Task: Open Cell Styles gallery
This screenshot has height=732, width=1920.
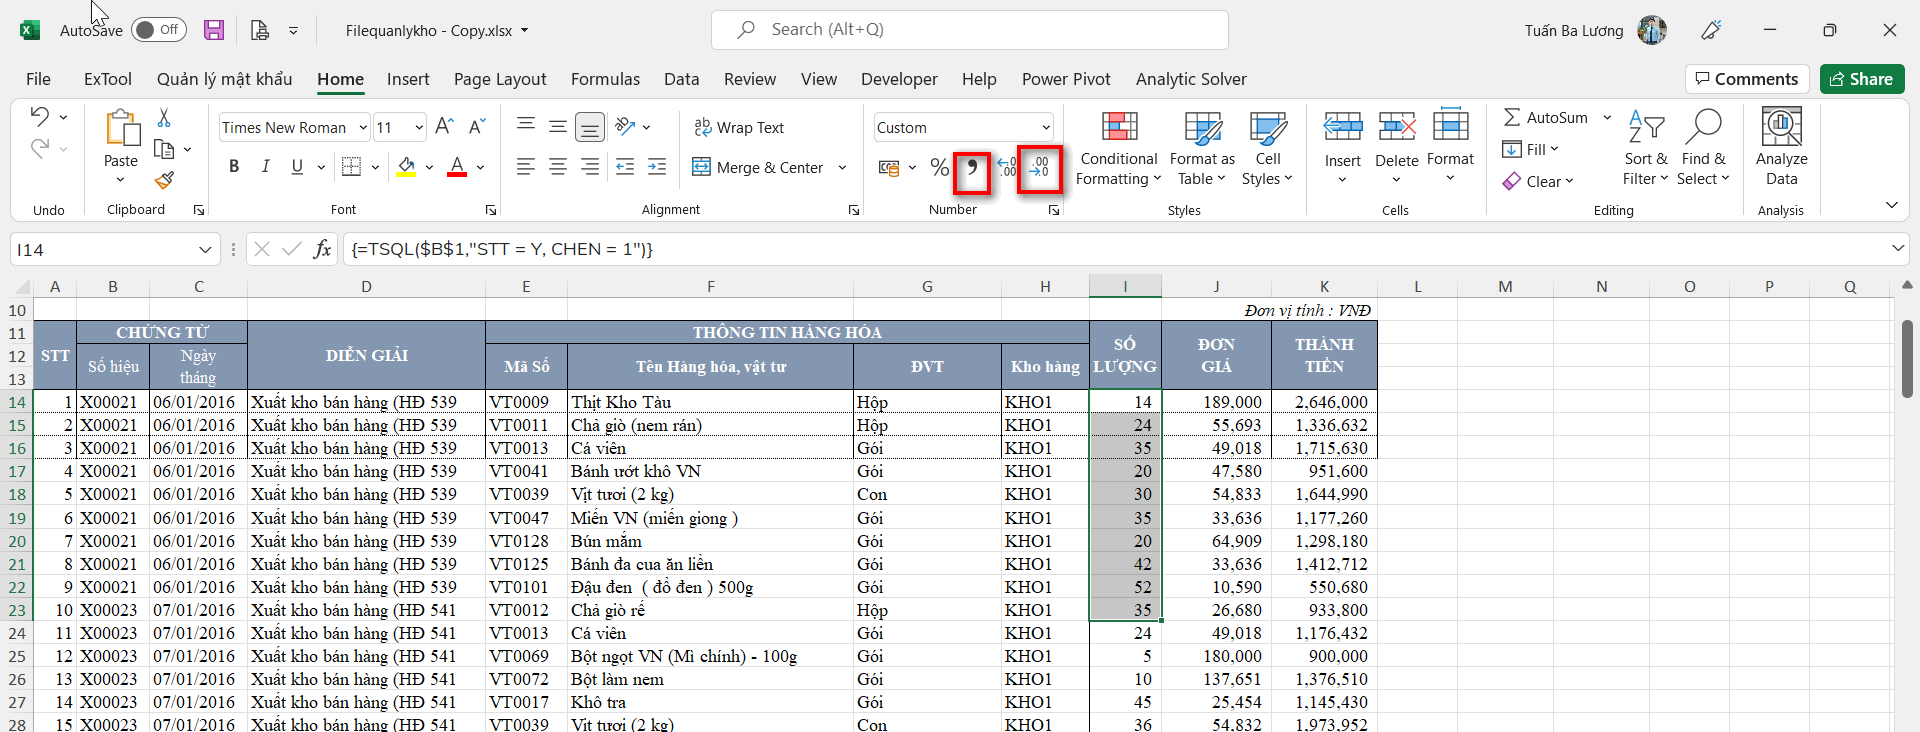Action: pyautogui.click(x=1267, y=148)
